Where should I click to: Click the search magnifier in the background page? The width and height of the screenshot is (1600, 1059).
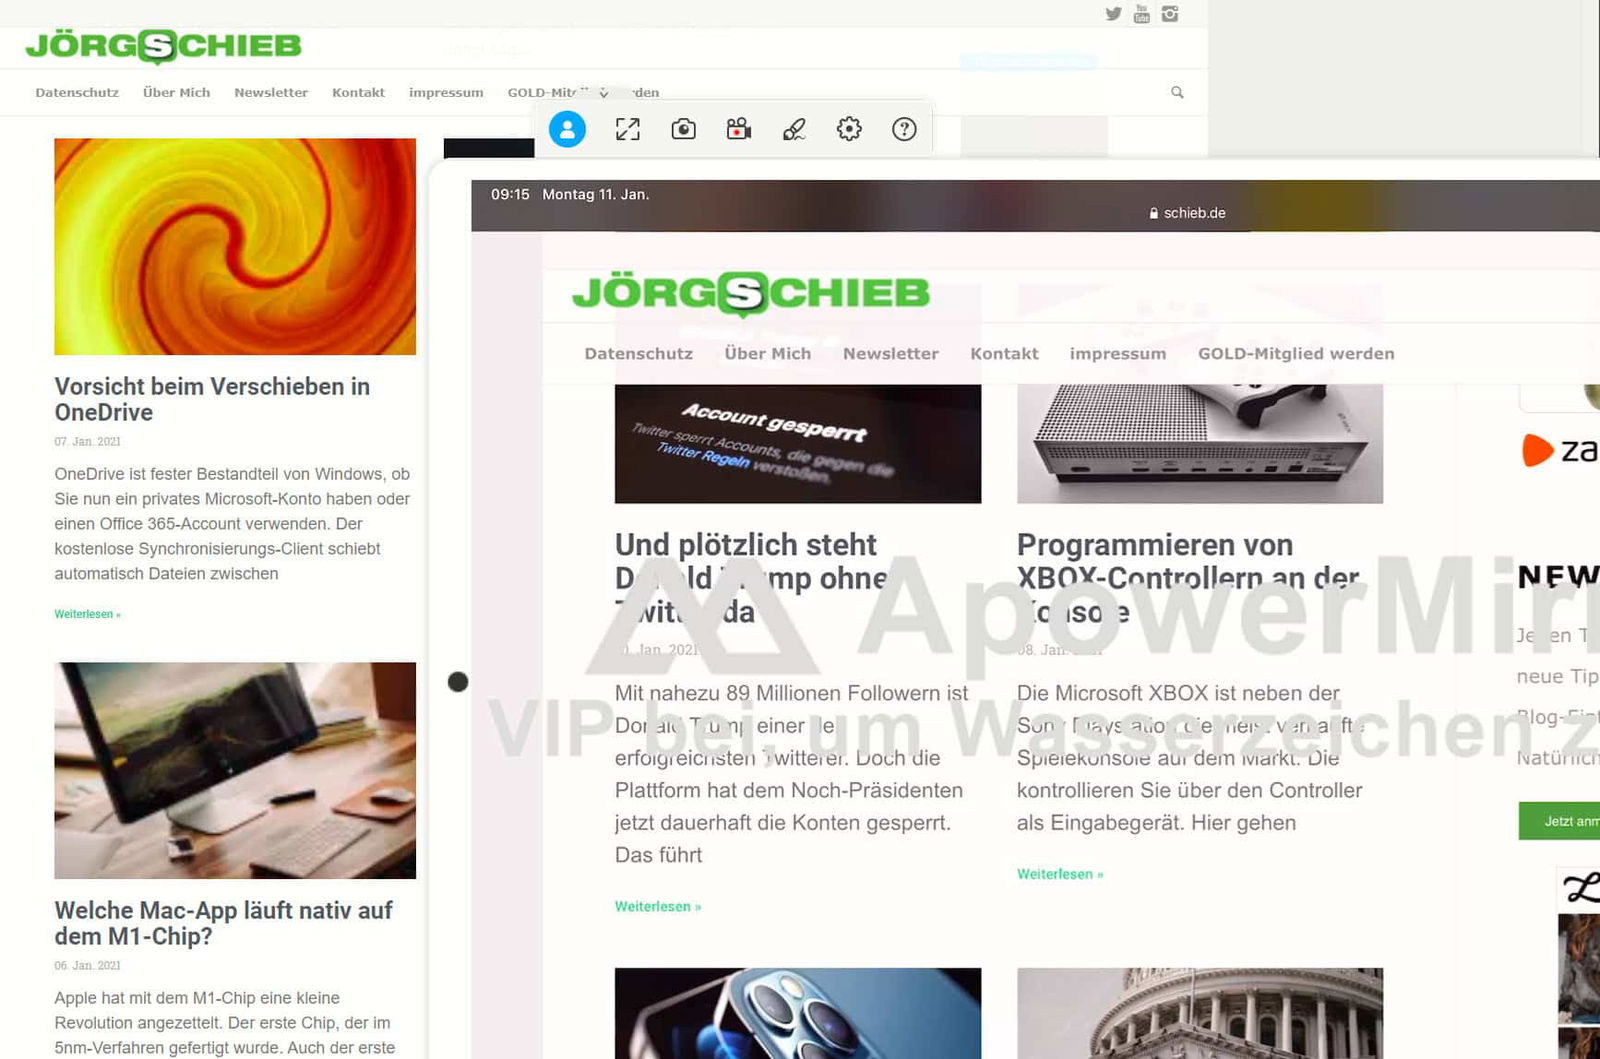pos(1177,92)
